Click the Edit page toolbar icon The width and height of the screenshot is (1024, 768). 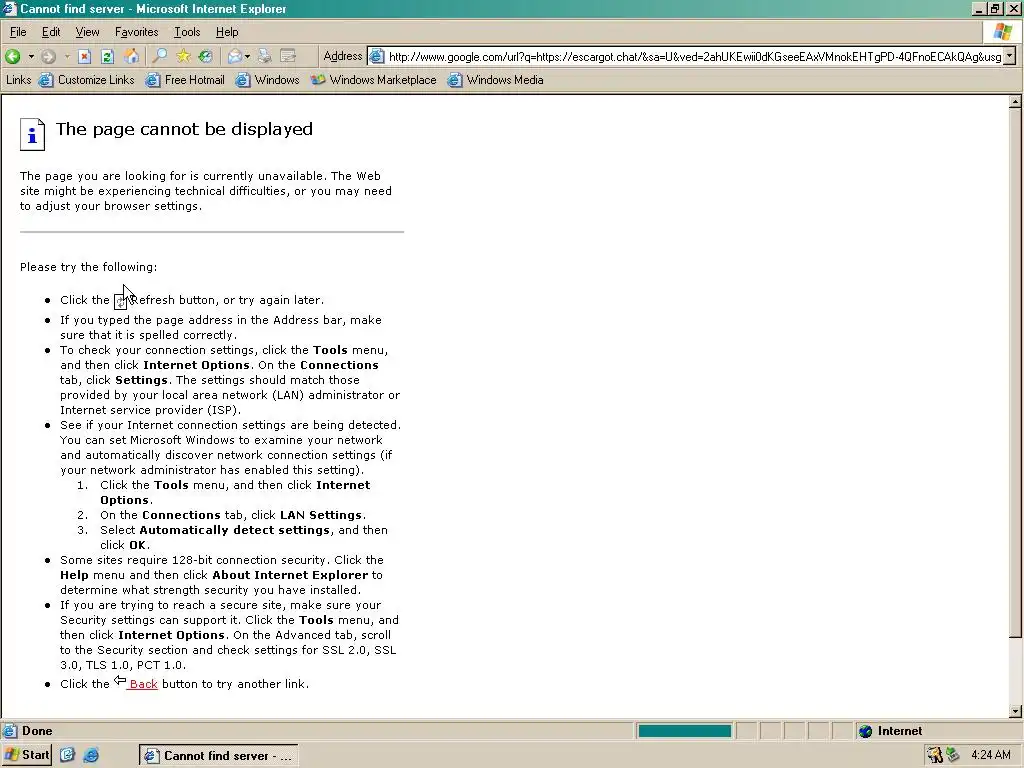[288, 56]
